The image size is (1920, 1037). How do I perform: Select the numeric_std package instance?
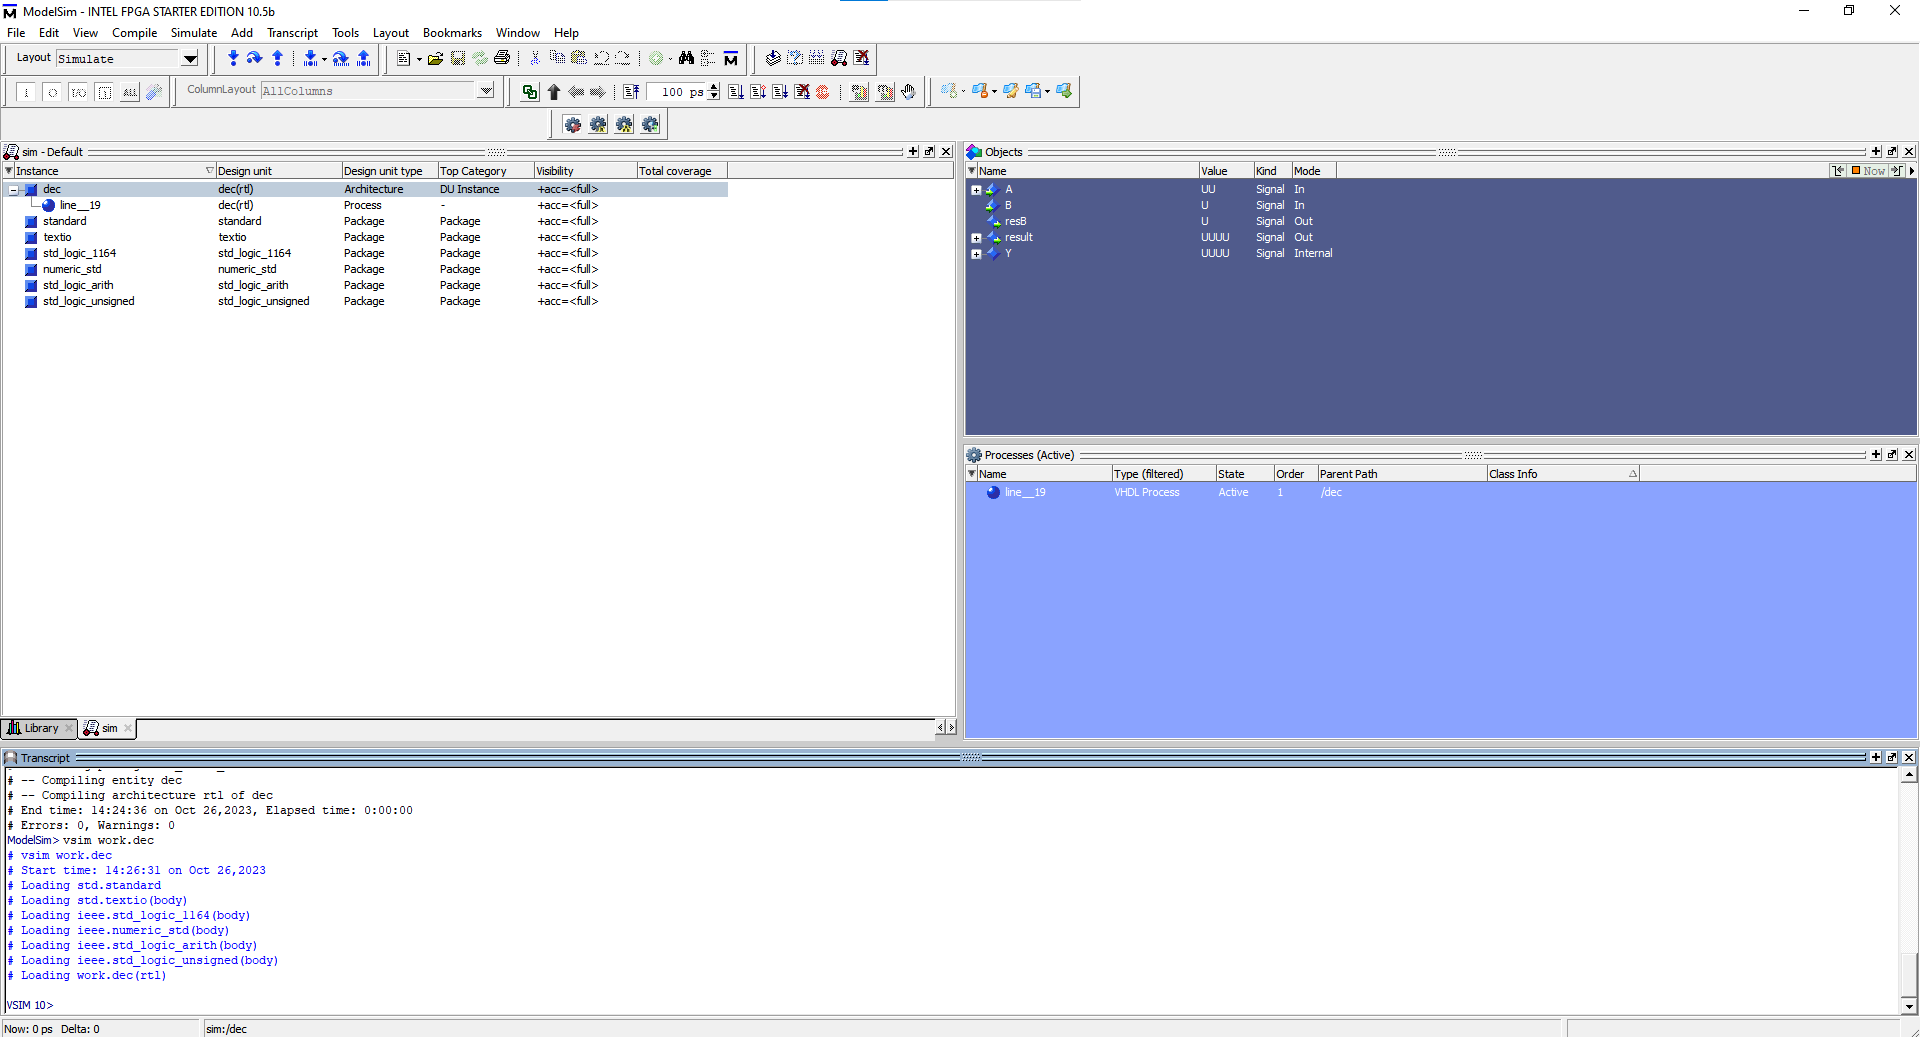click(72, 270)
